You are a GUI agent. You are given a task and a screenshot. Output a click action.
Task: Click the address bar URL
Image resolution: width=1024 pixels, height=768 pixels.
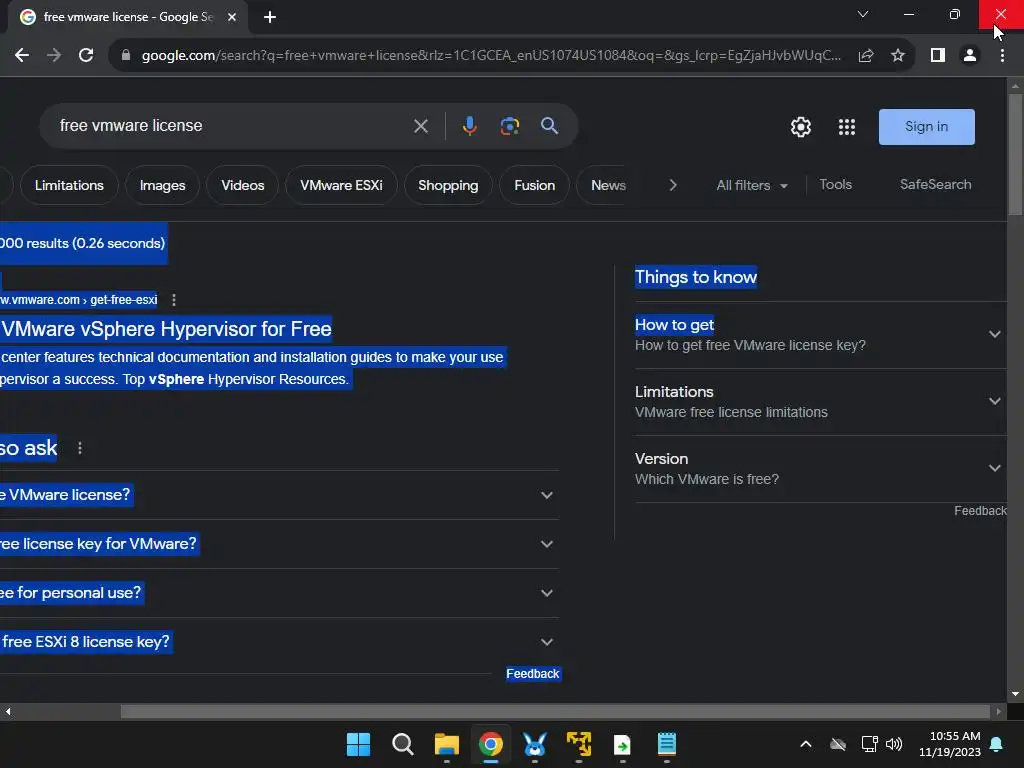point(490,56)
